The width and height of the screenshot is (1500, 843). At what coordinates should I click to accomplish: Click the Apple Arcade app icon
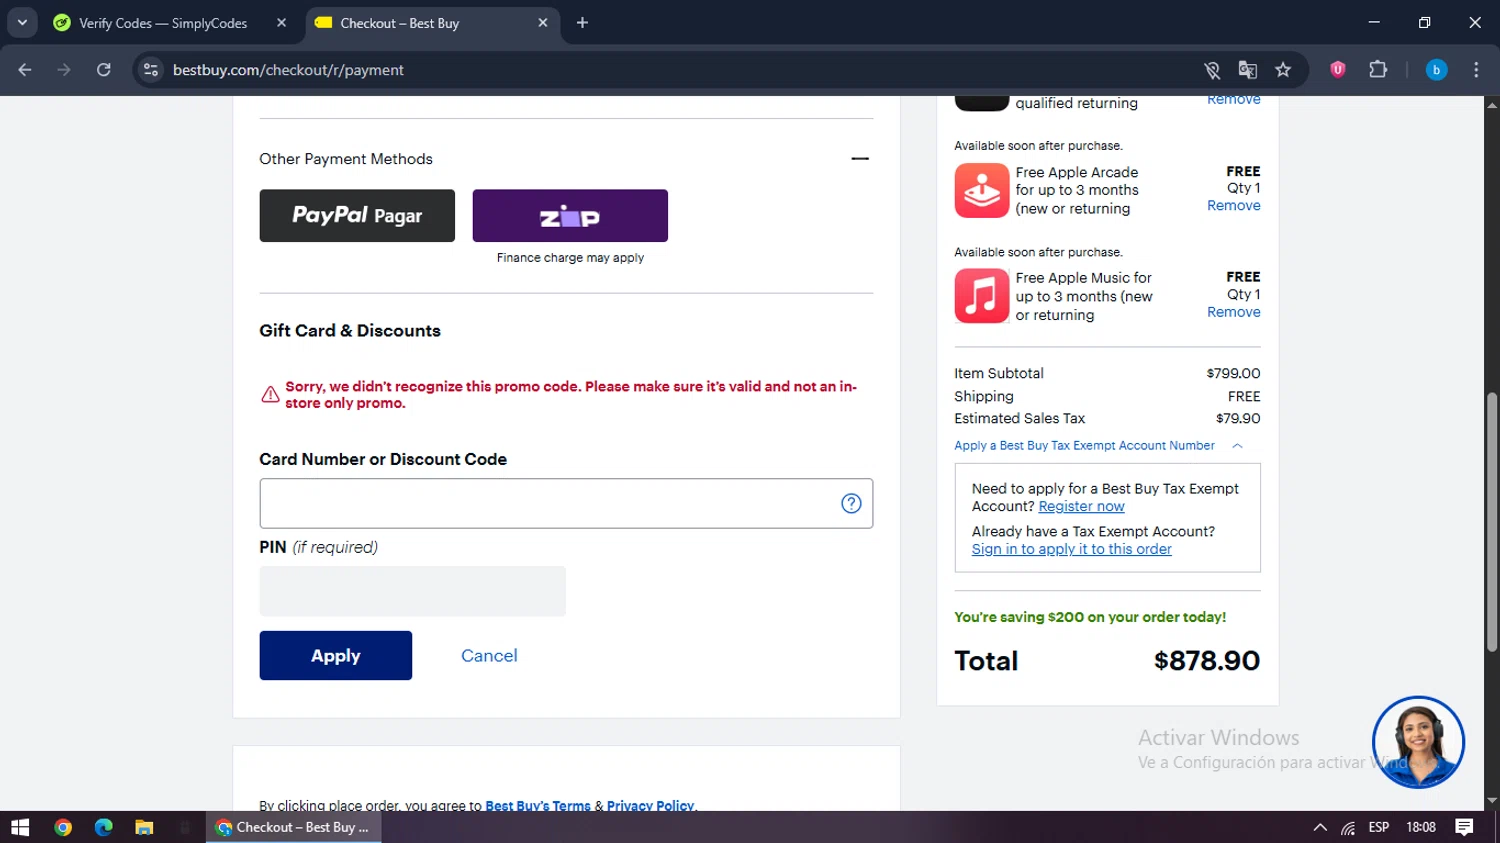click(x=981, y=190)
